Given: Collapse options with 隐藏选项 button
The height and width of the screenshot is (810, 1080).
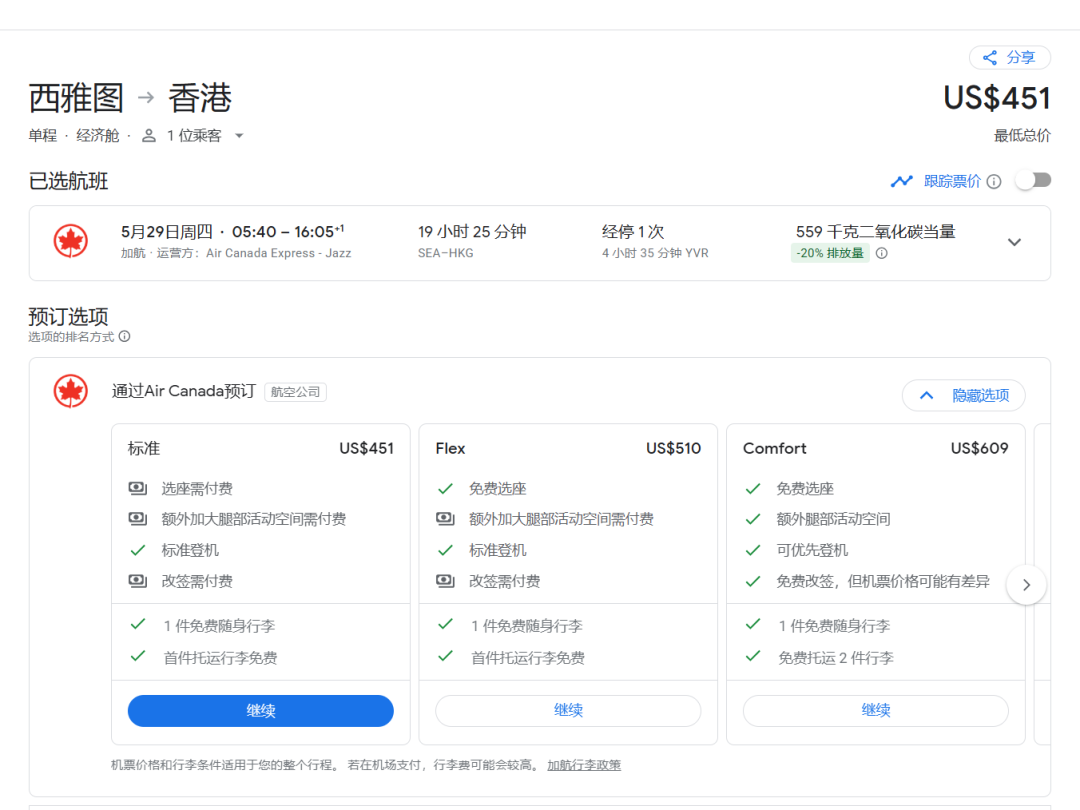Looking at the screenshot, I should click(x=964, y=395).
